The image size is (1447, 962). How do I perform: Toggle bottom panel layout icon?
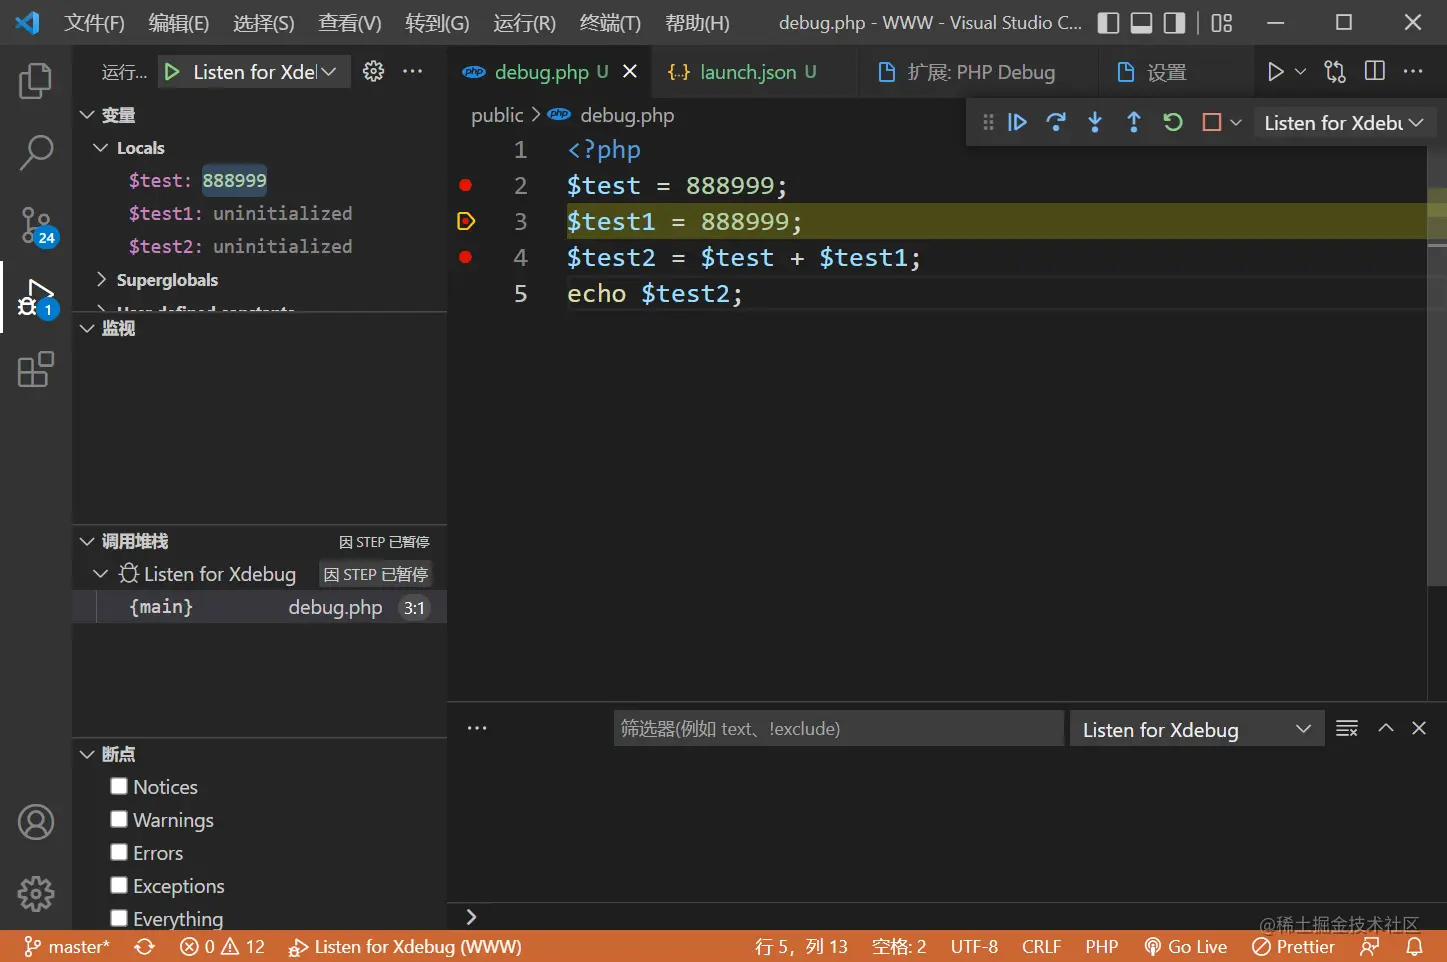point(1141,23)
